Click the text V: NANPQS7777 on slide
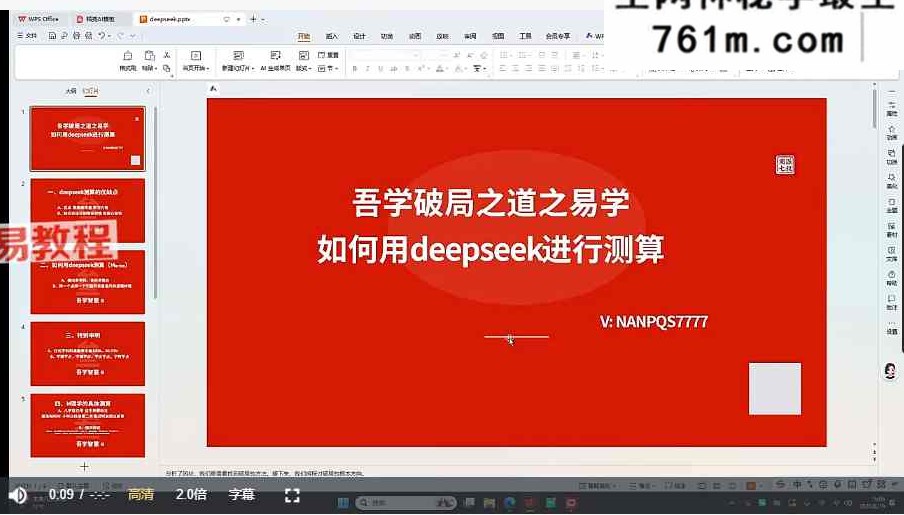Screen dimensions: 904x515 (x=654, y=322)
